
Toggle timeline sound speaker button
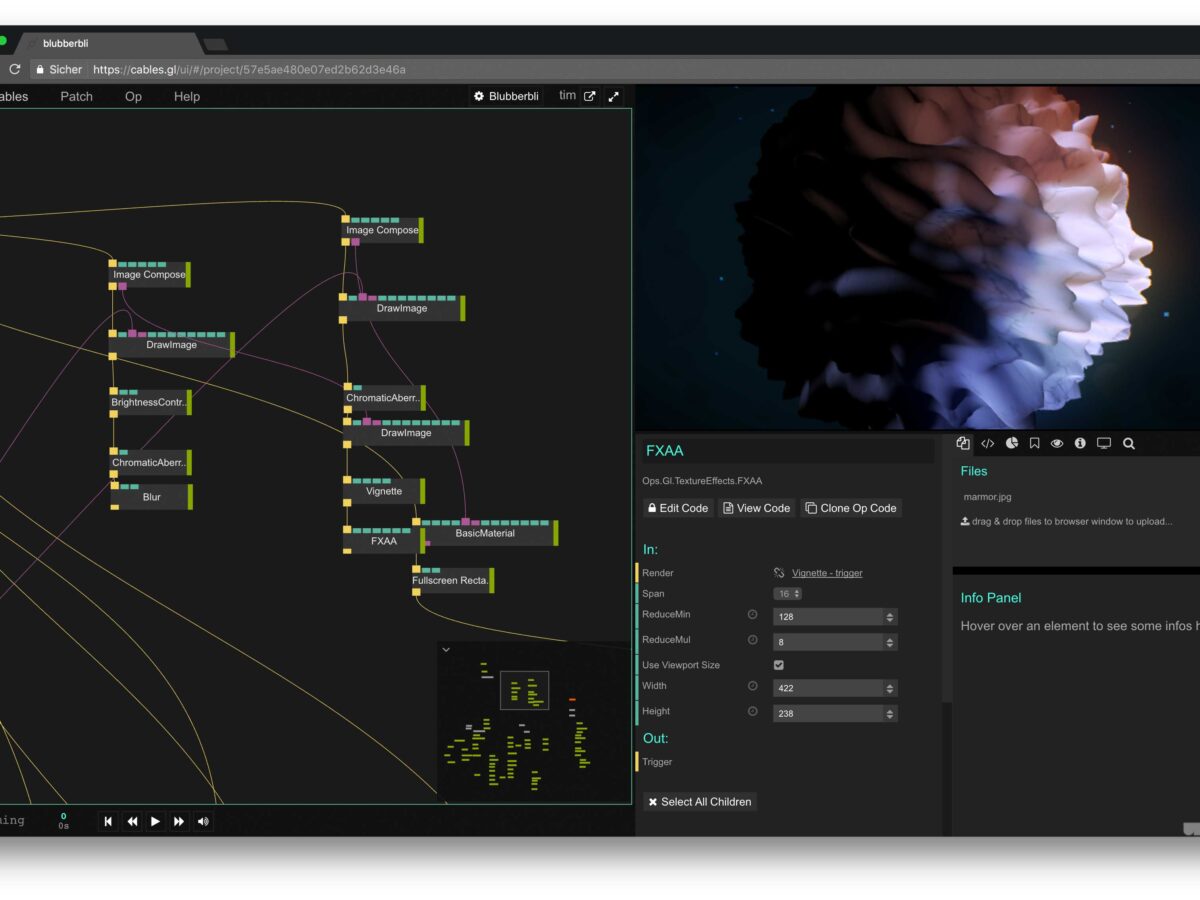(x=203, y=821)
